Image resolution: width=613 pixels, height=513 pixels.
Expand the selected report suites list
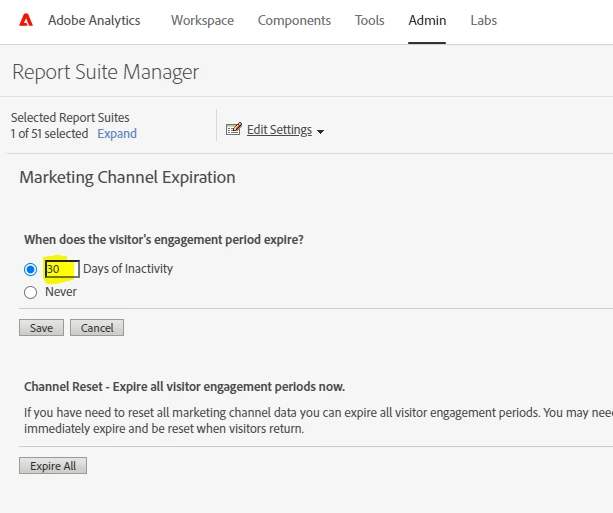click(x=117, y=134)
